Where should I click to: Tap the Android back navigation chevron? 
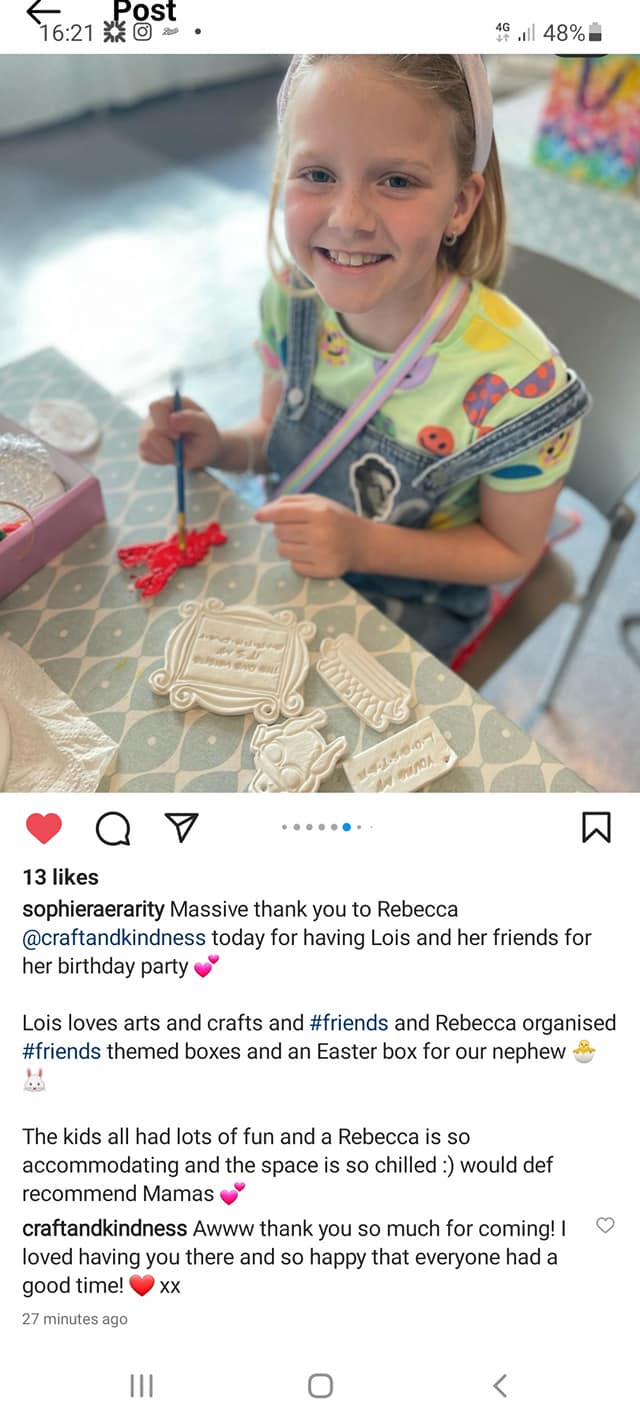pos(500,1385)
